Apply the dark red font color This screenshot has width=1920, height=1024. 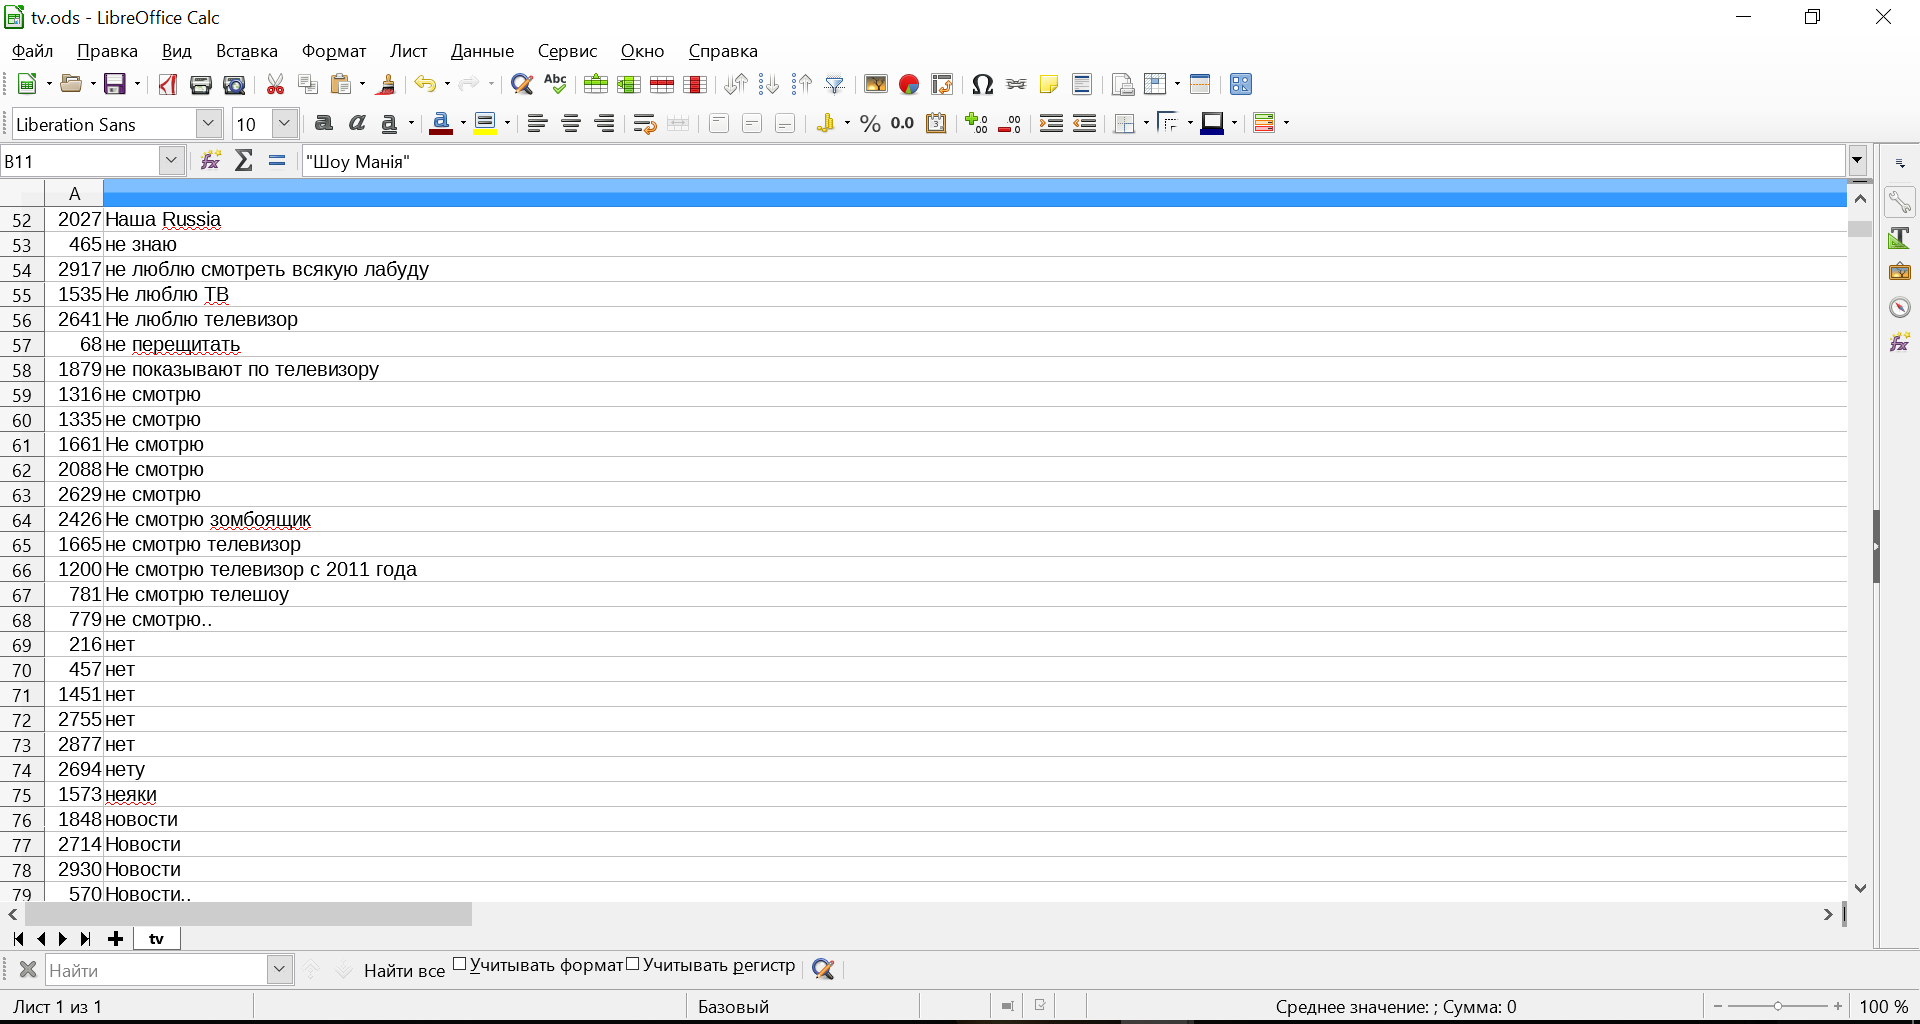[x=441, y=123]
